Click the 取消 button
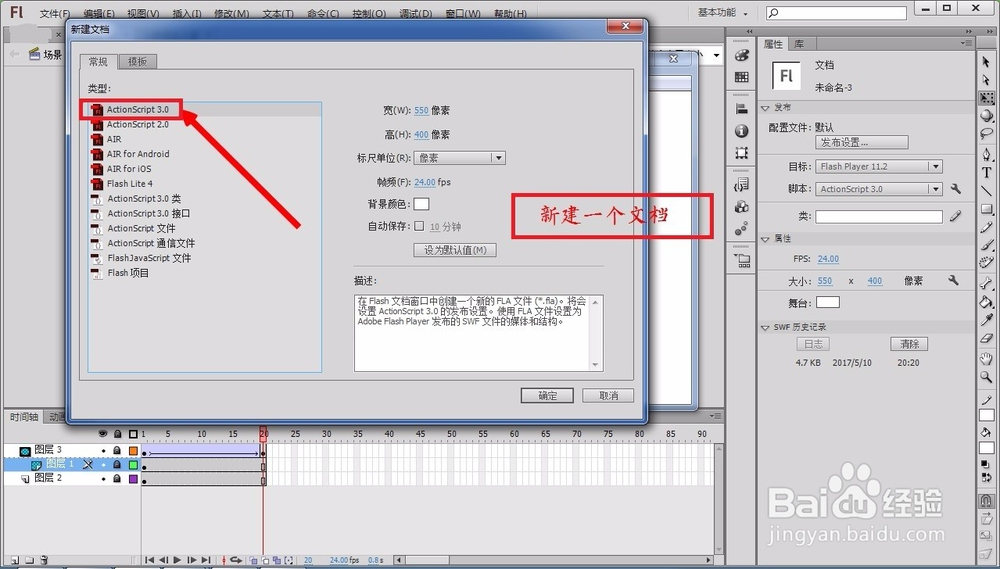Screen dimensions: 1000x569 coord(608,395)
